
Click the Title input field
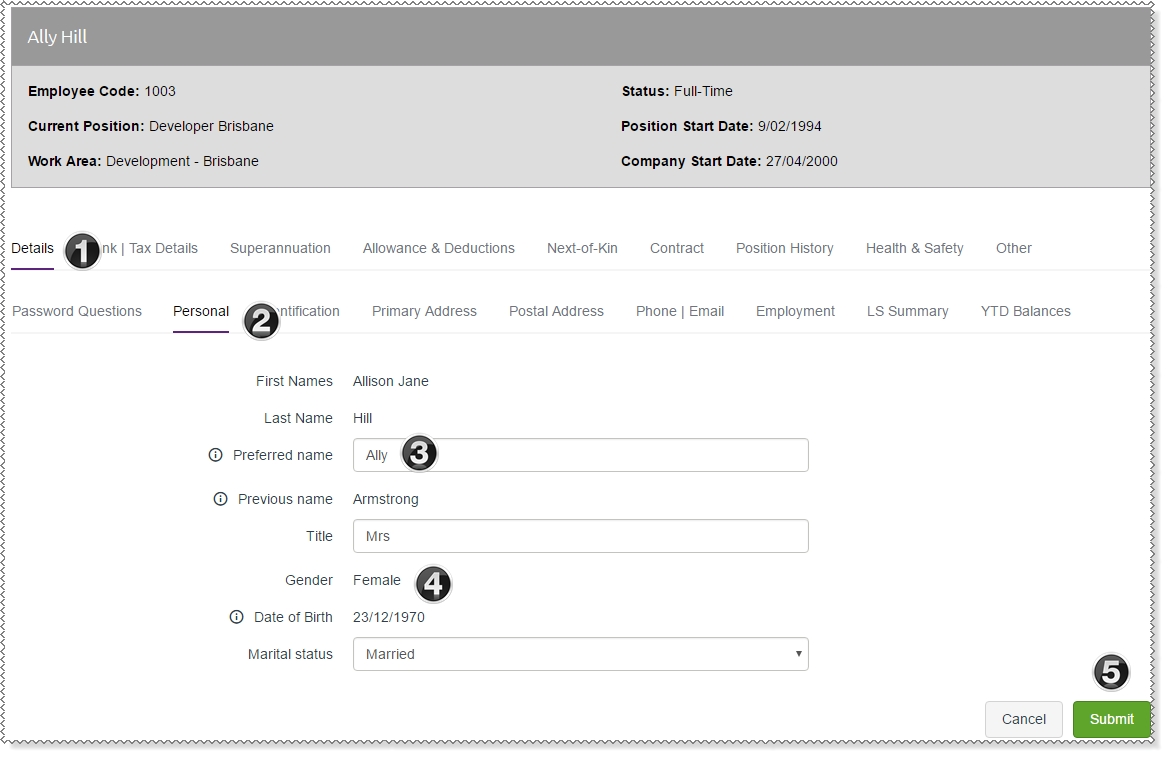click(580, 536)
